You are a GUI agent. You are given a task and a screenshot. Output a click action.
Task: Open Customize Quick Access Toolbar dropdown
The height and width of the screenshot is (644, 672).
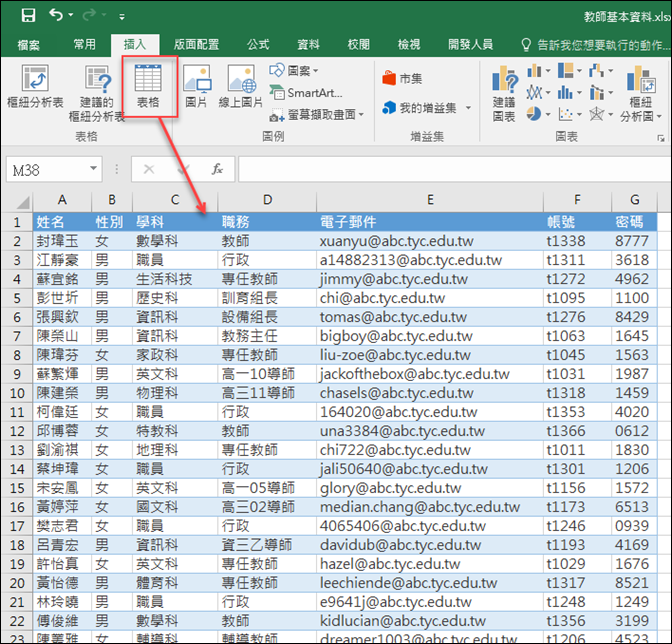(122, 17)
